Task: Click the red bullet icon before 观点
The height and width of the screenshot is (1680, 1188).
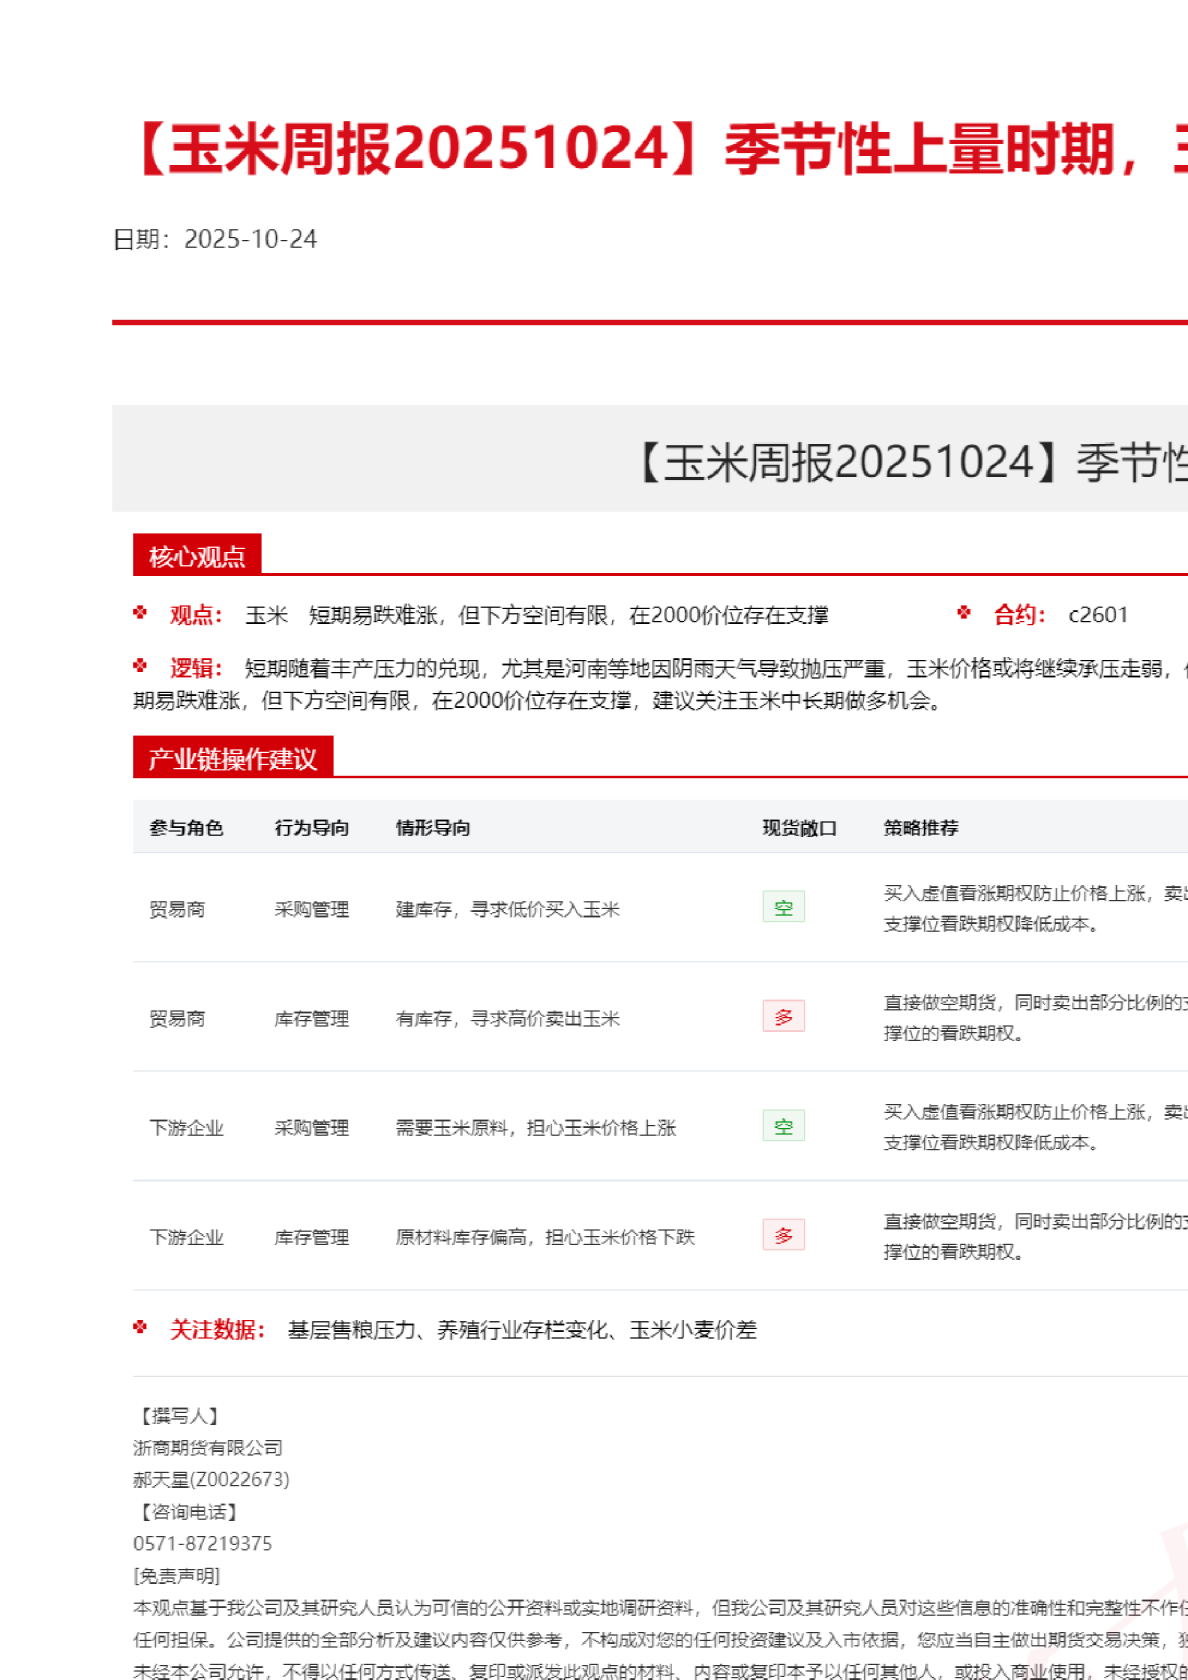Action: [140, 613]
